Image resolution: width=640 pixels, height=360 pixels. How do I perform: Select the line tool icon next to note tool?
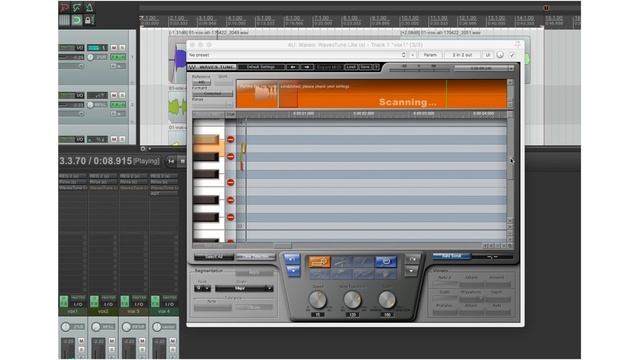tap(341, 261)
